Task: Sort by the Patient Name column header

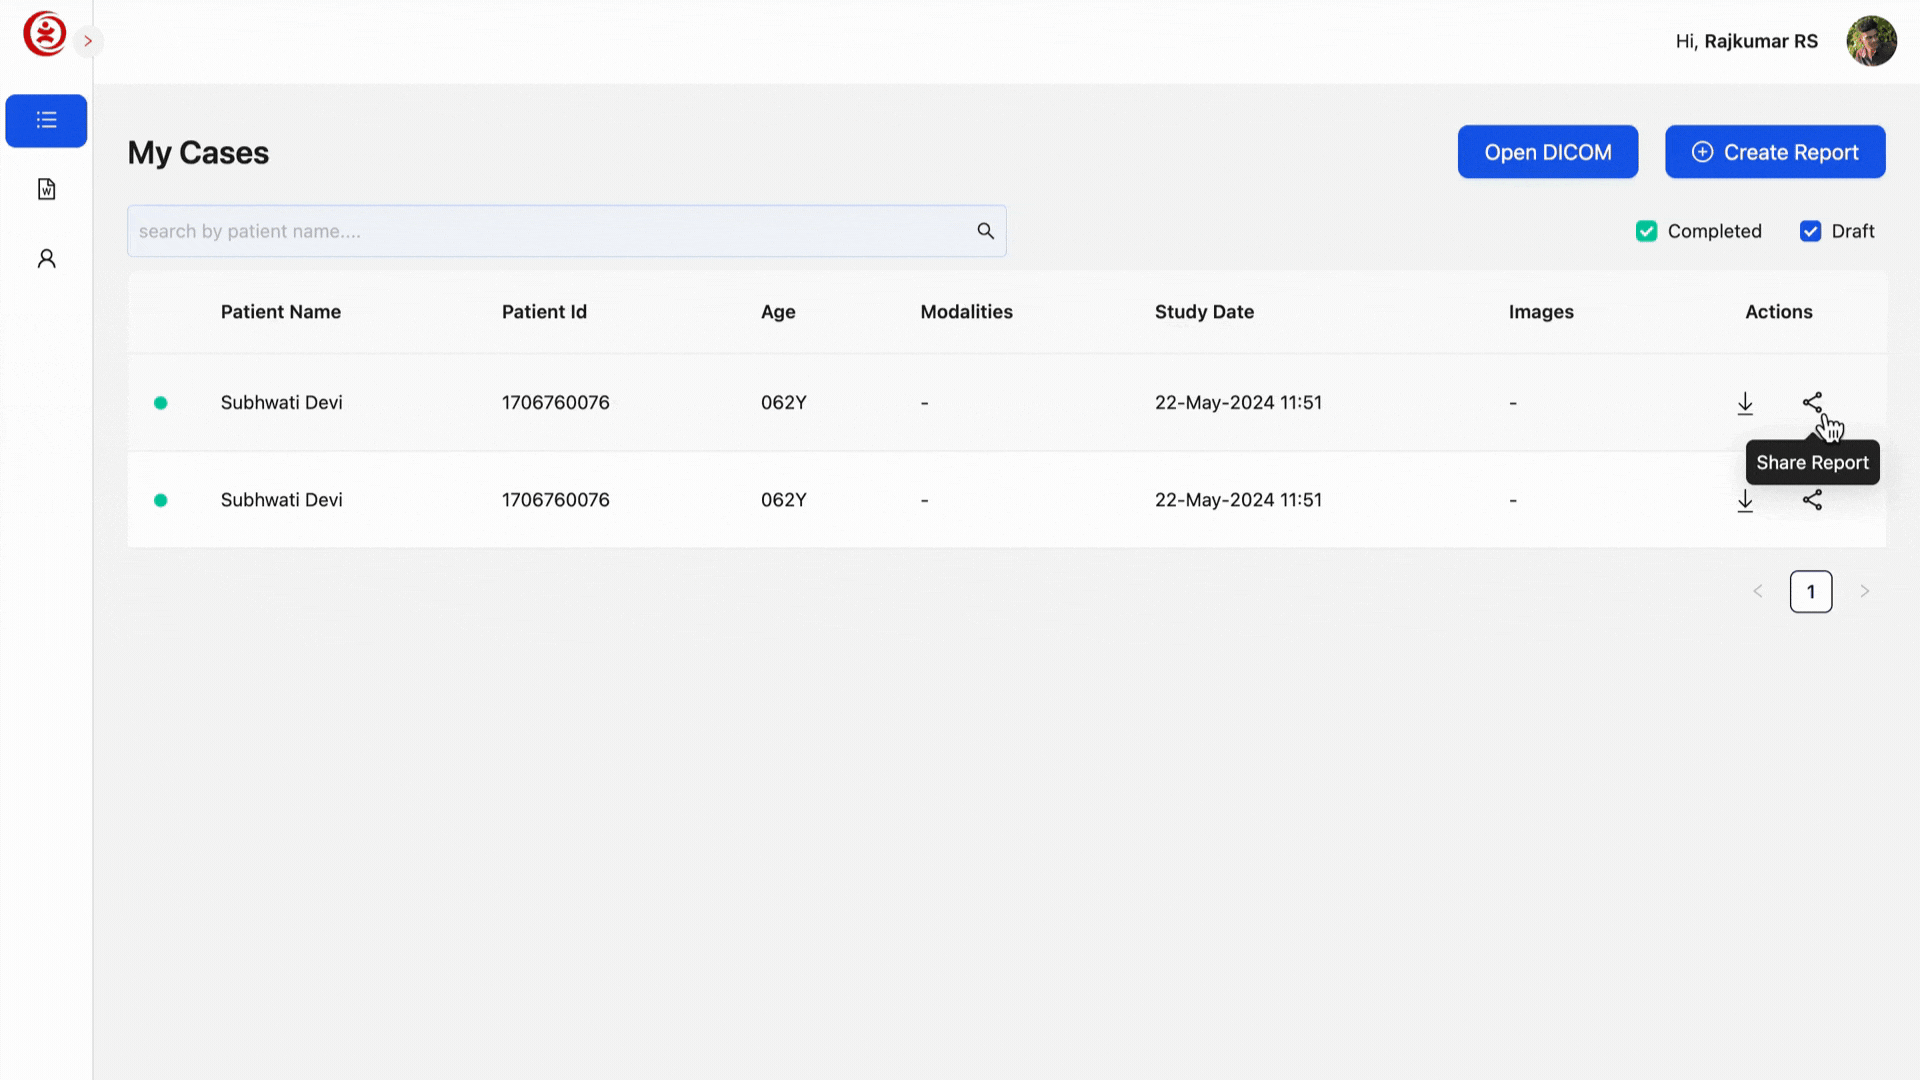Action: (281, 311)
